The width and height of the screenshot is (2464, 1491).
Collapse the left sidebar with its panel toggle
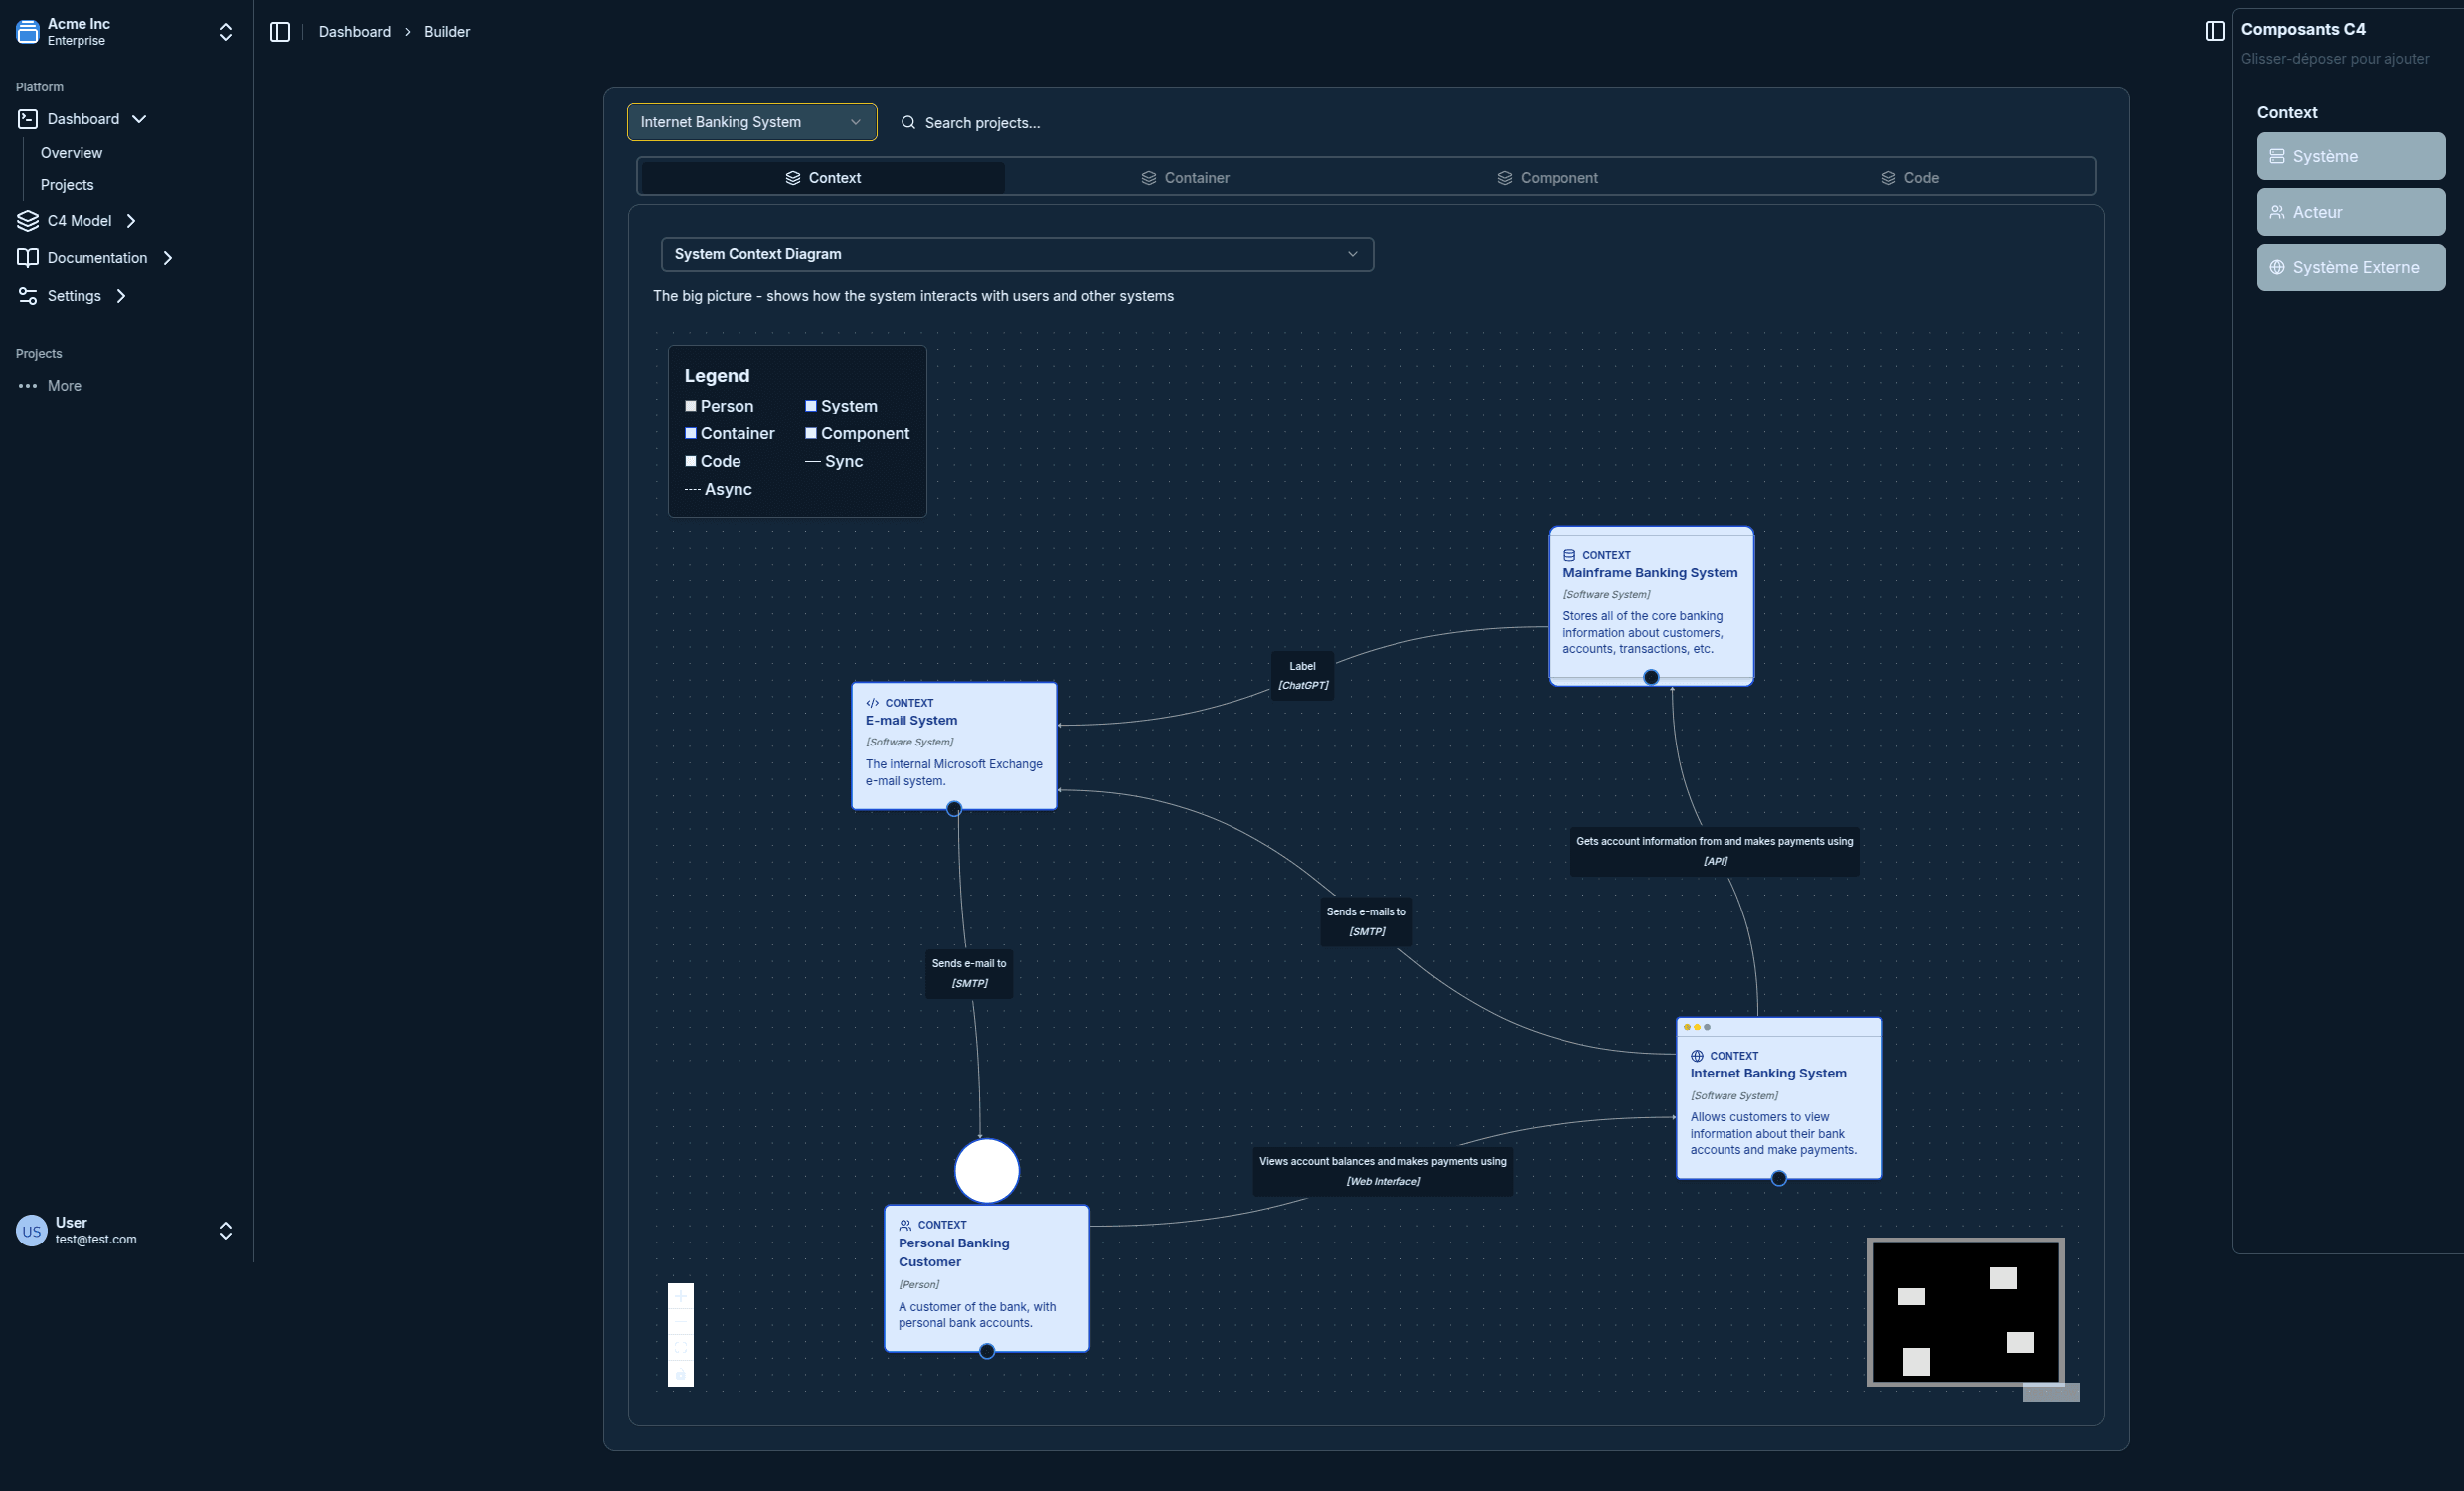279,31
